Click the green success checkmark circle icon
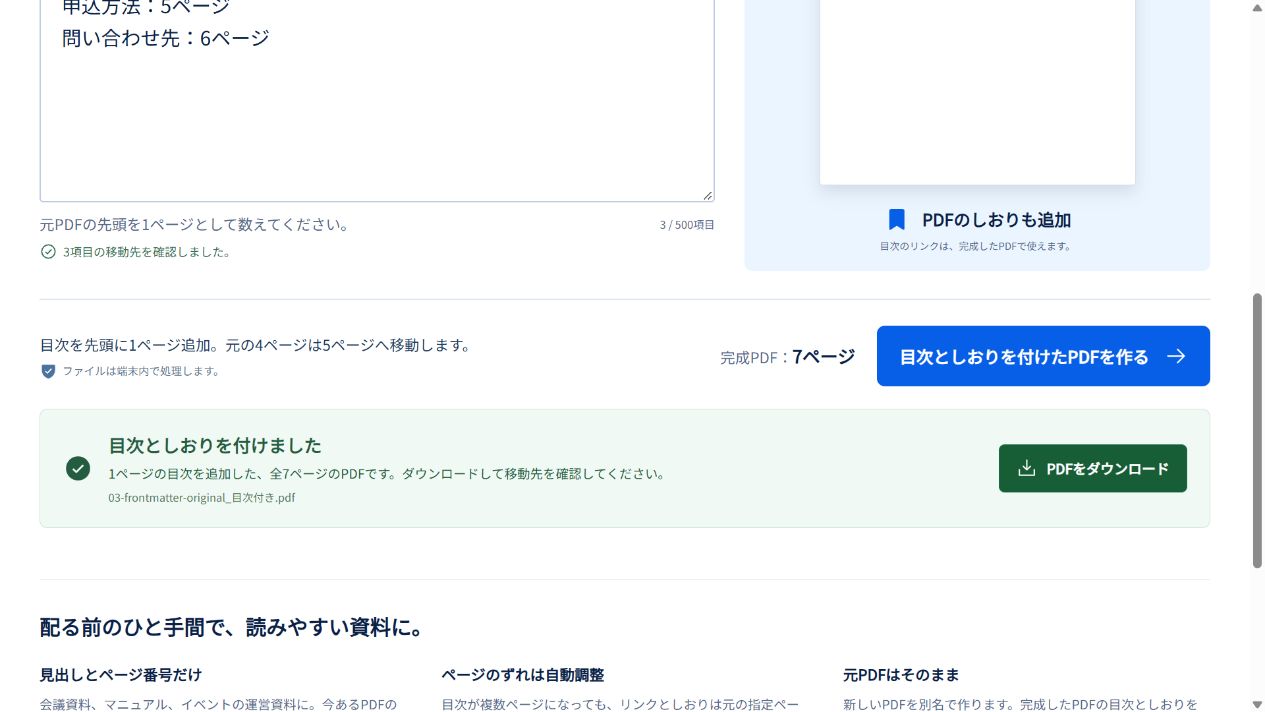Screen dimensions: 1265x712 tap(78, 468)
